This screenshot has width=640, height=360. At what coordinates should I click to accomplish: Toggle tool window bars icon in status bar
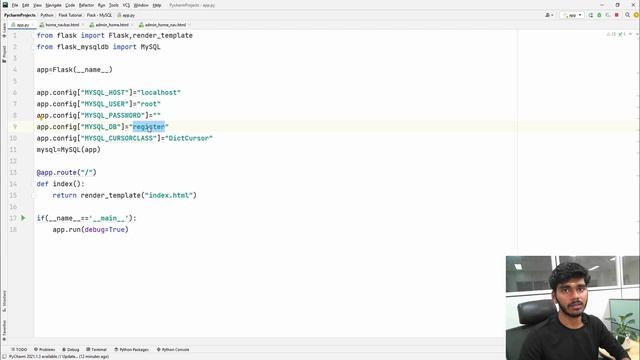point(4,357)
